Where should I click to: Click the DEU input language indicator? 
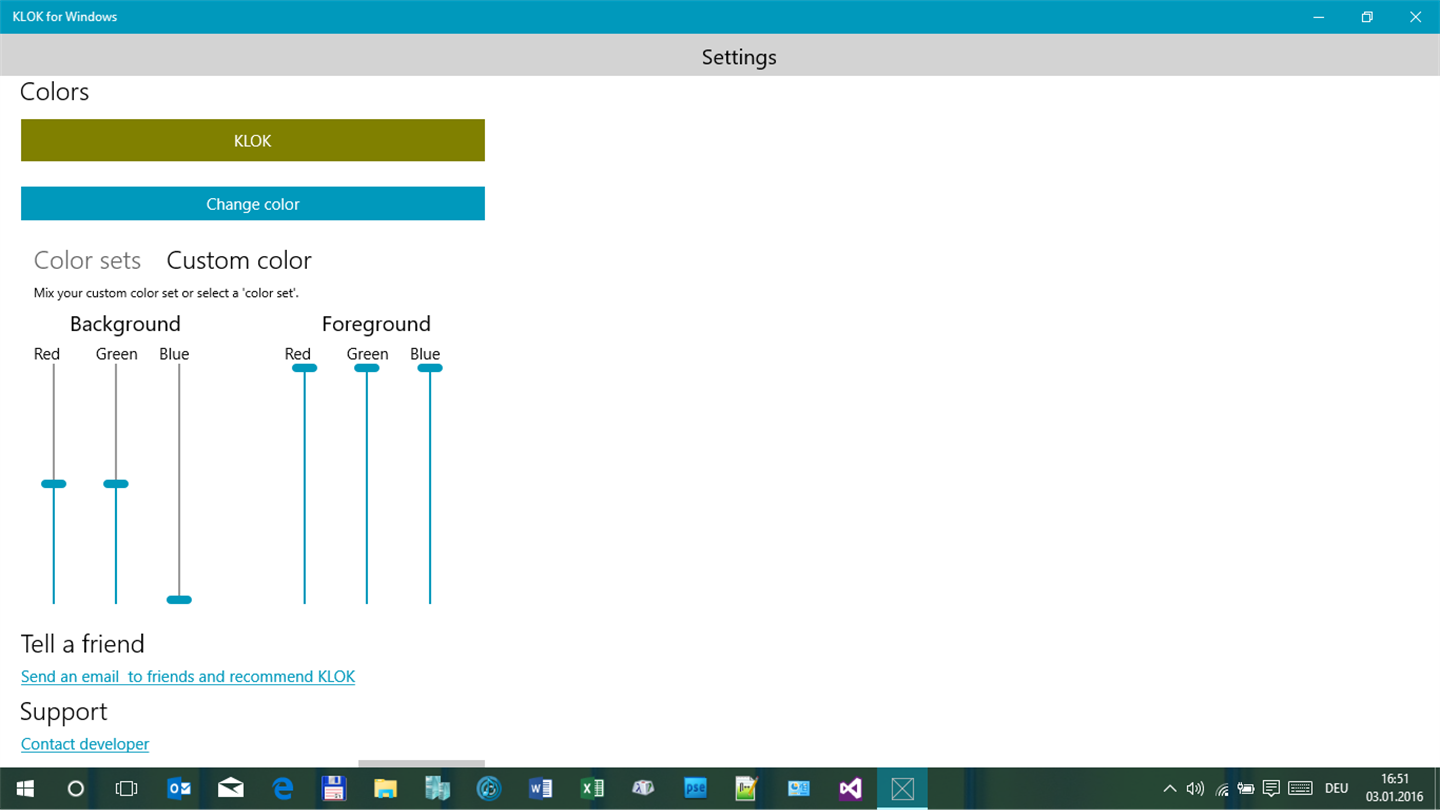point(1337,789)
